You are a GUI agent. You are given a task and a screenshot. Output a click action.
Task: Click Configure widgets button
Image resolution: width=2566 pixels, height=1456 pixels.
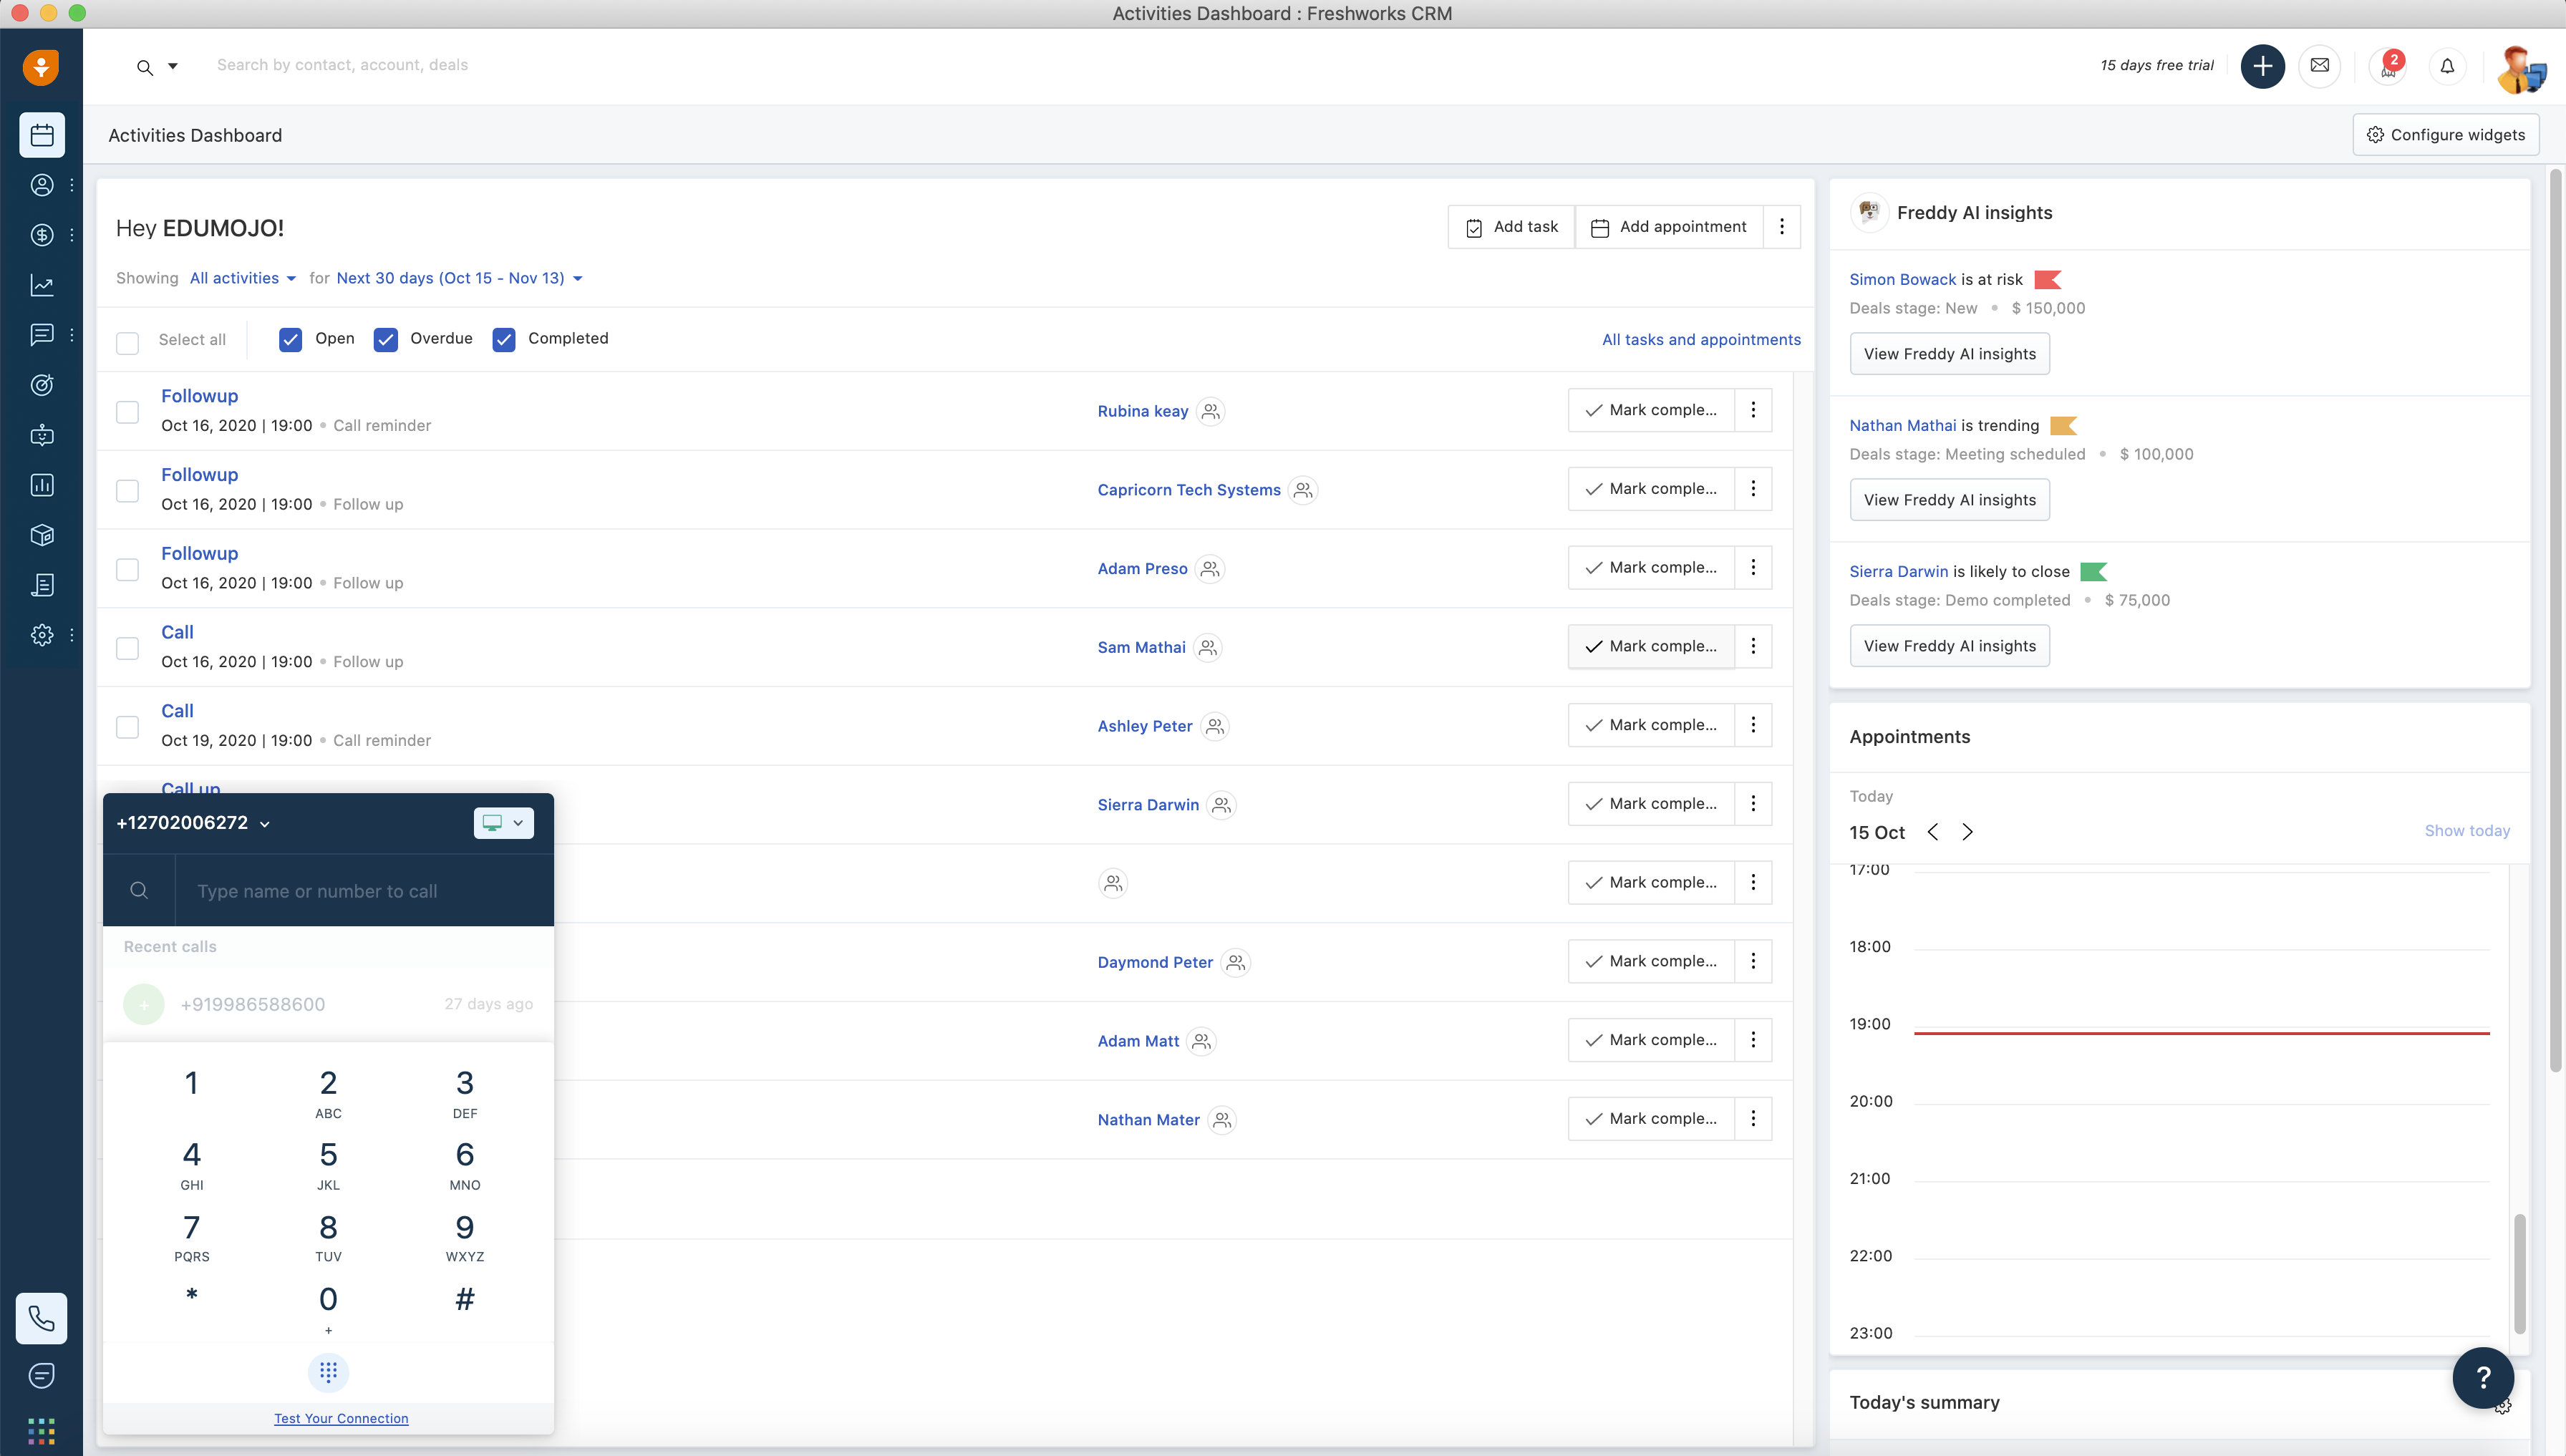(x=2444, y=134)
